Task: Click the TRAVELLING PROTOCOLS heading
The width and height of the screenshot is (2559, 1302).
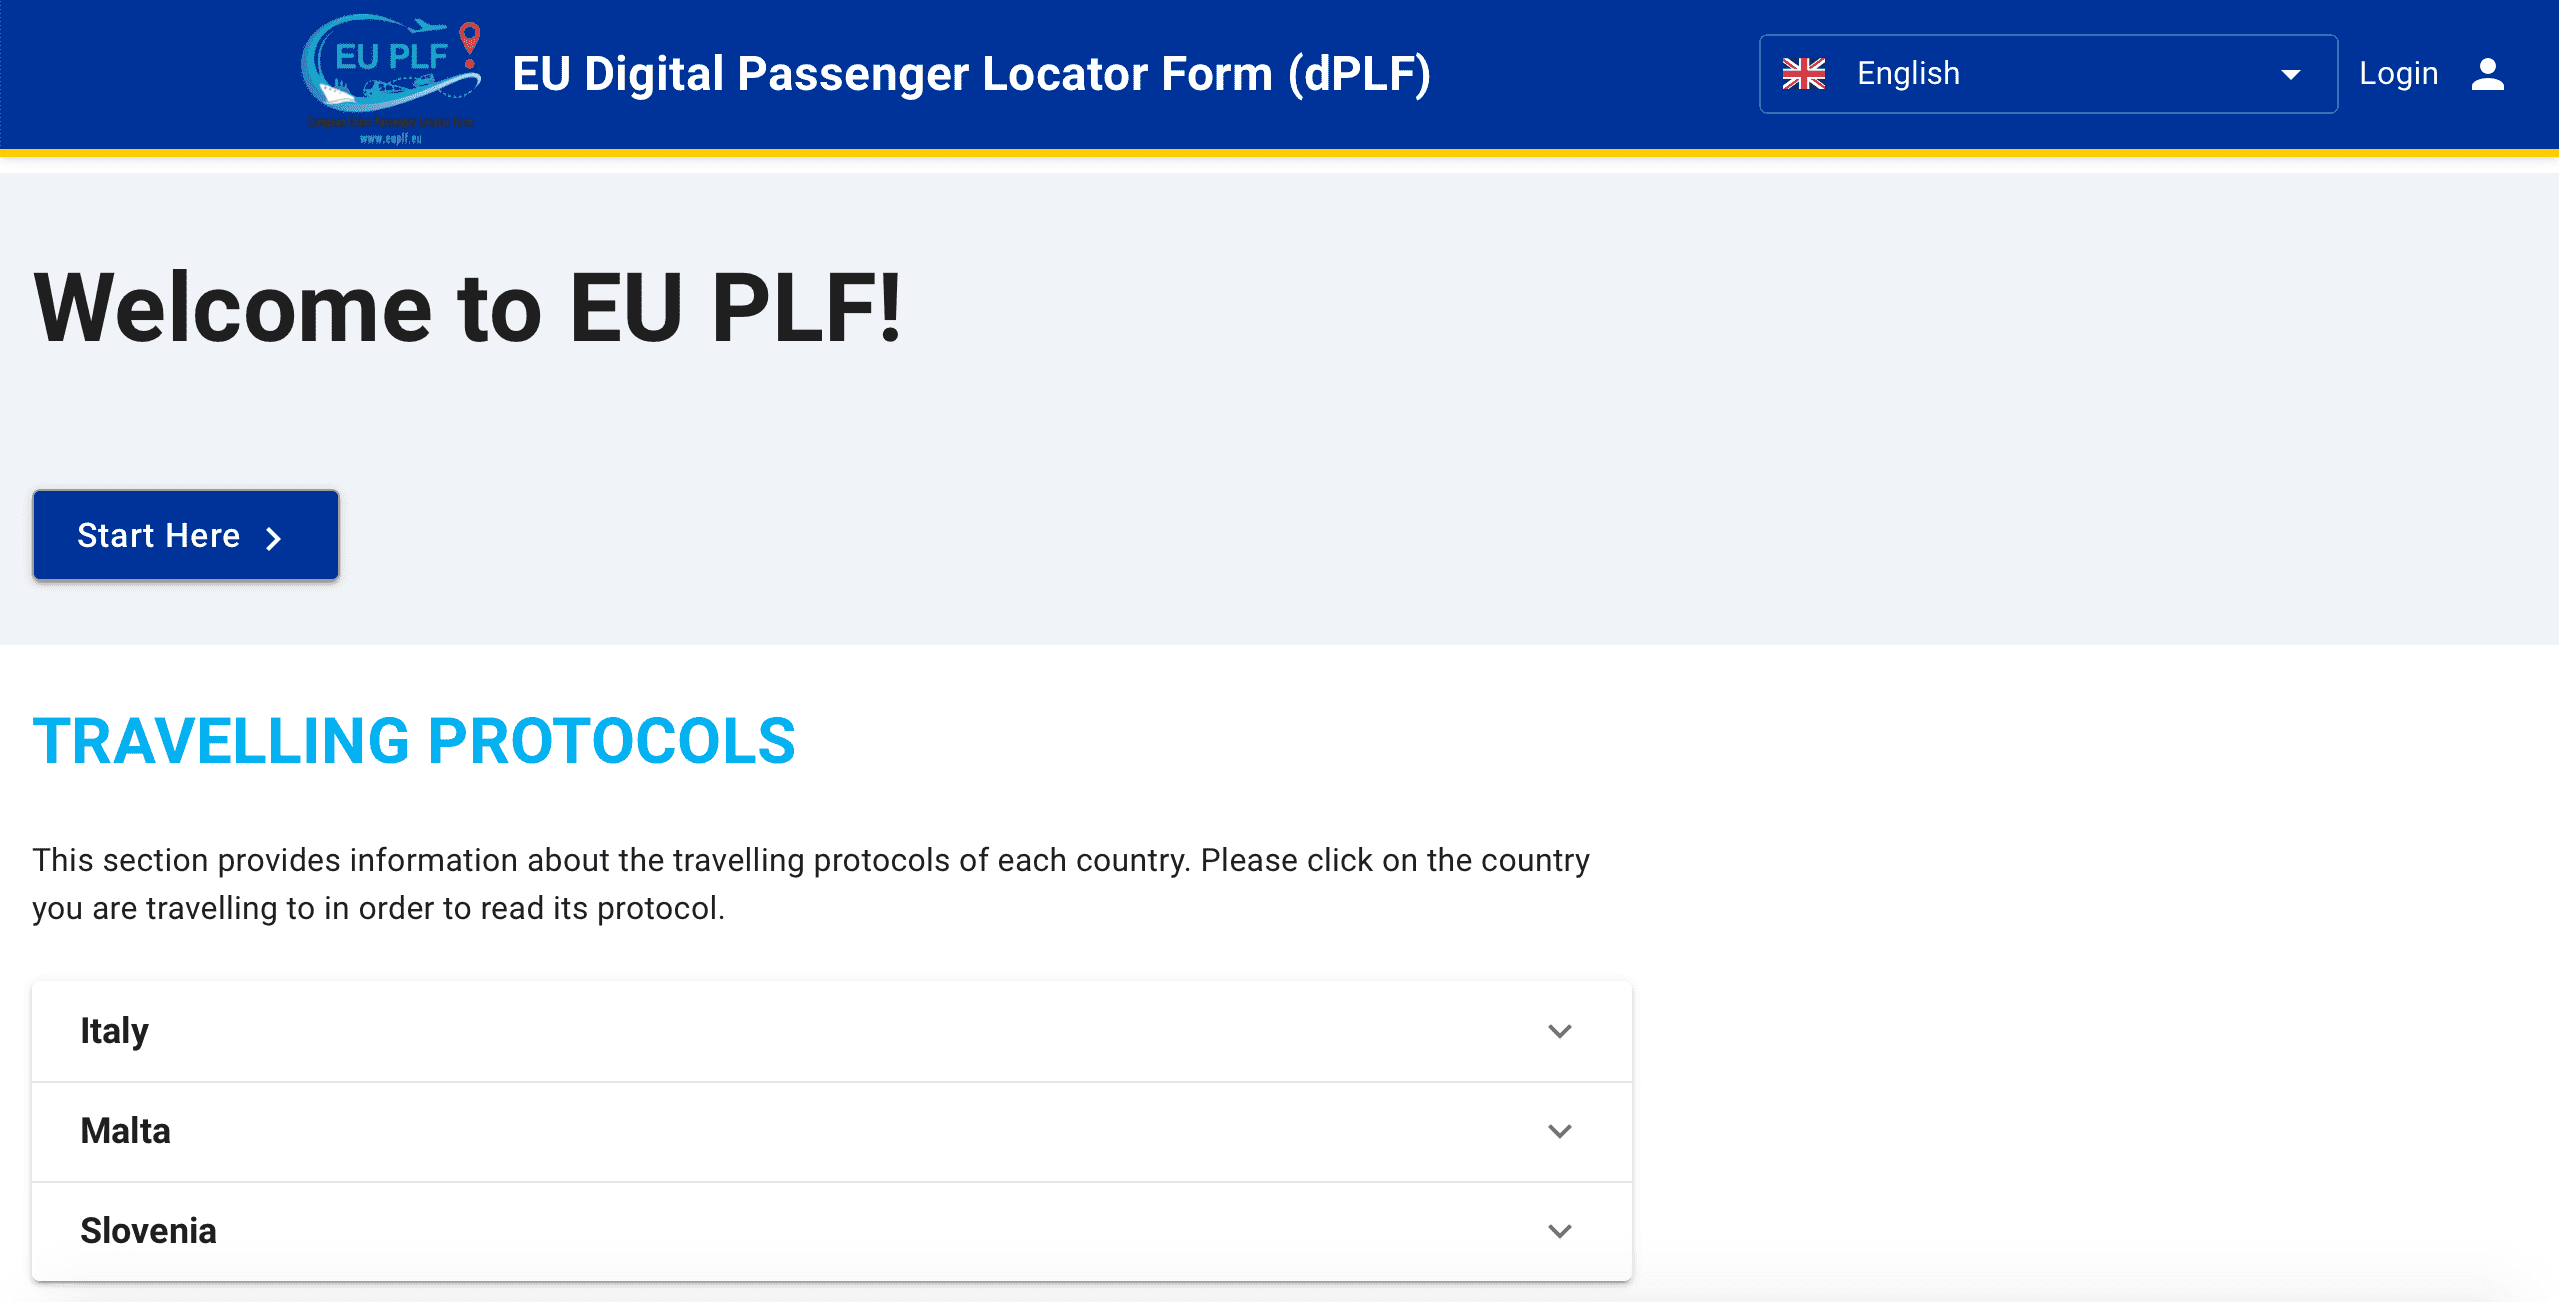Action: click(x=414, y=741)
